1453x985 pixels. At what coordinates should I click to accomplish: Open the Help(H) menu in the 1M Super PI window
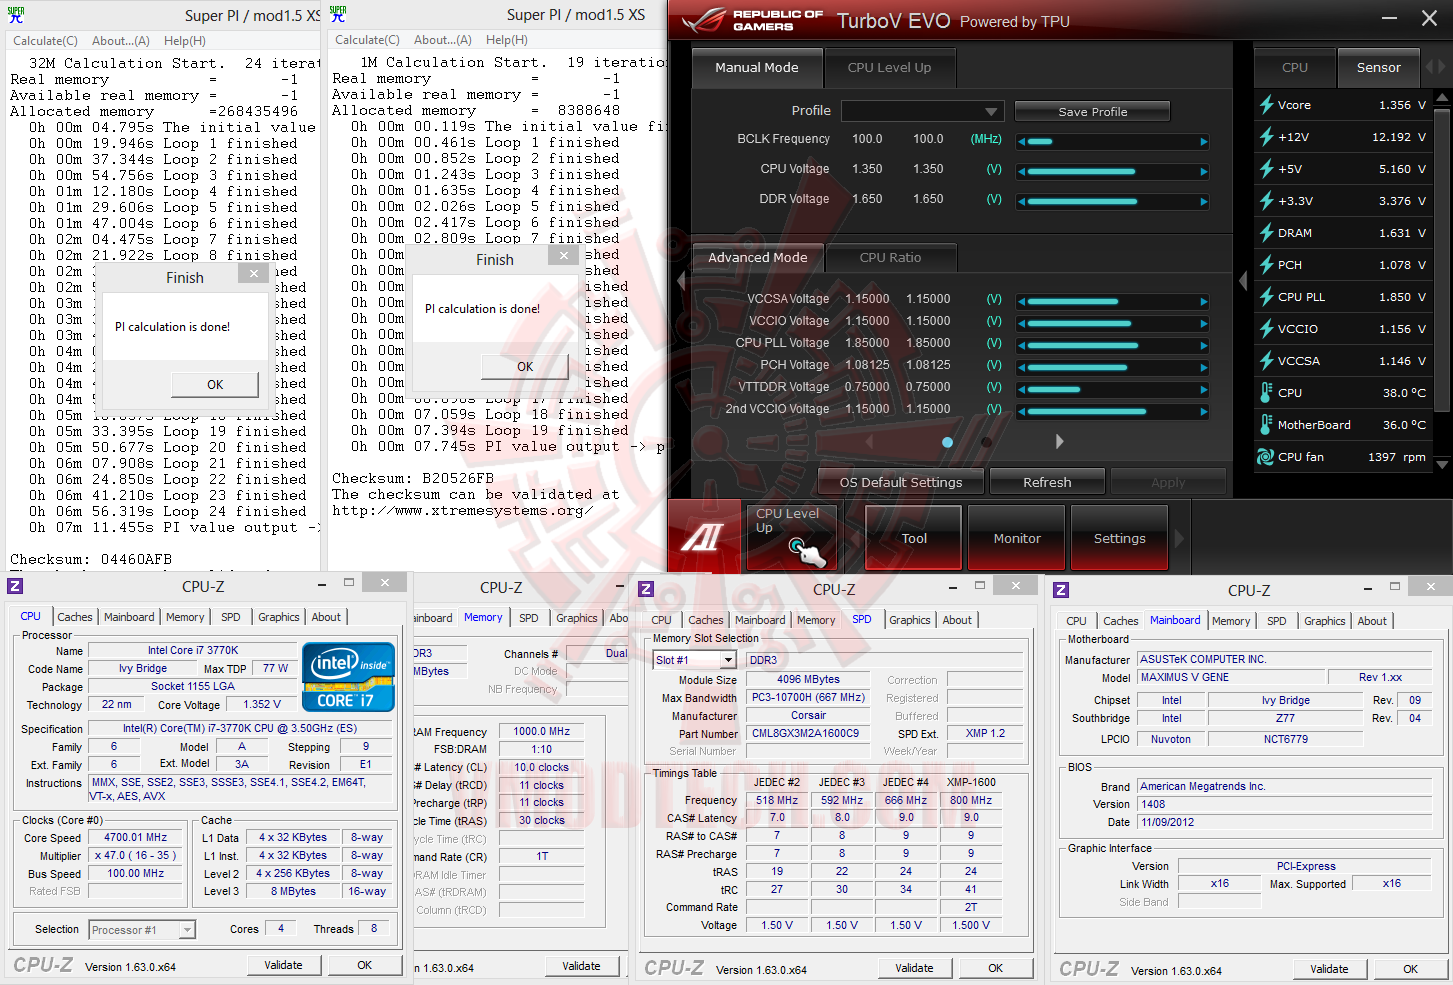[x=507, y=40]
